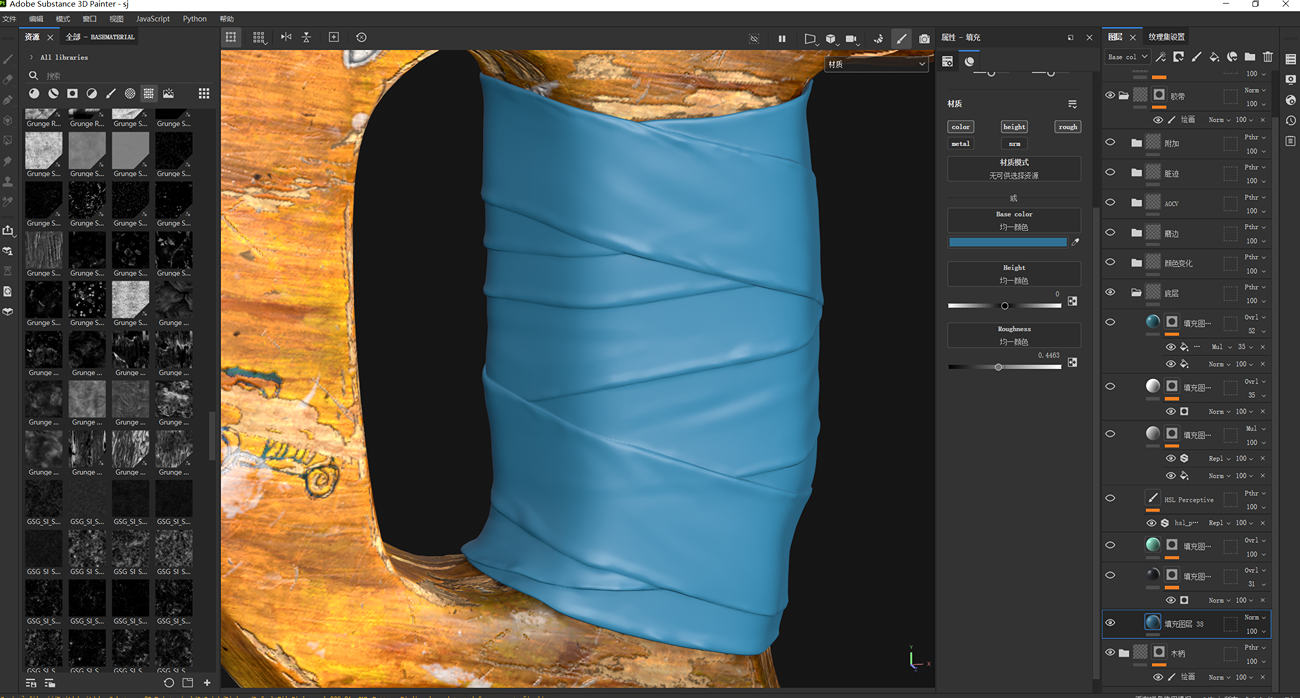Filter assets by smart materials icon
Screen dimensions: 1300x698
coord(53,93)
